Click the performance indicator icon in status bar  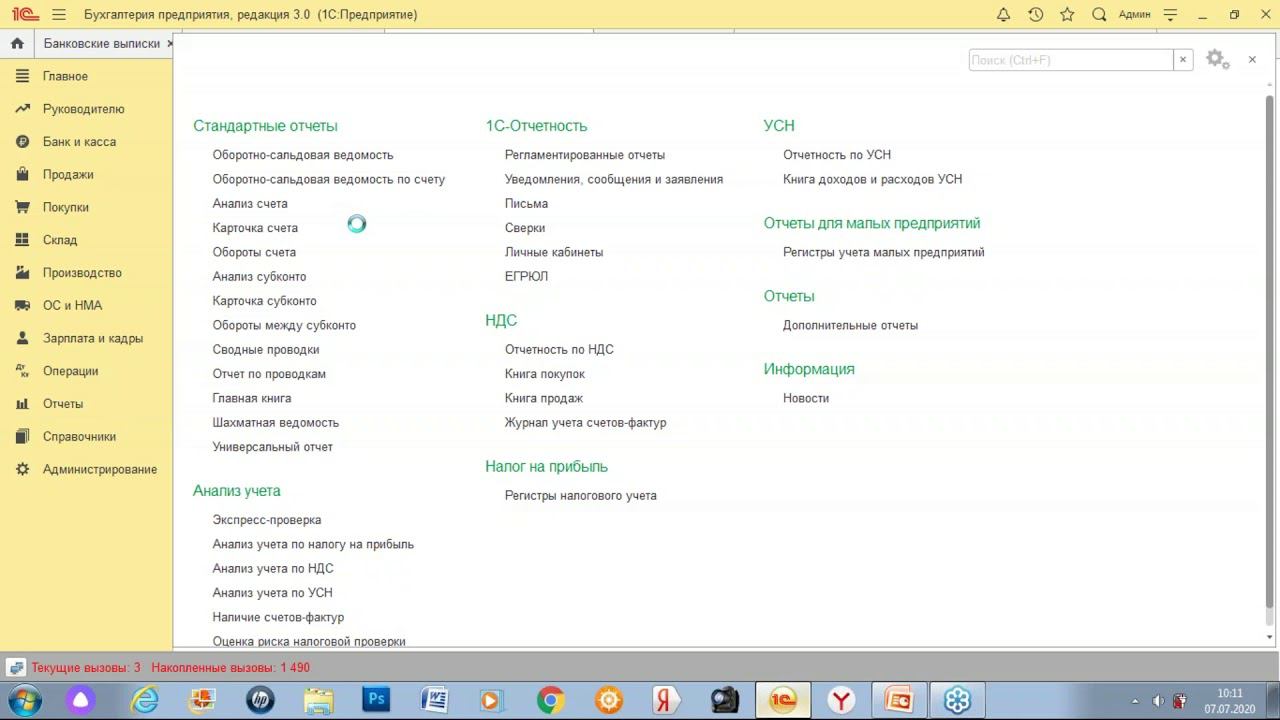coord(16,668)
